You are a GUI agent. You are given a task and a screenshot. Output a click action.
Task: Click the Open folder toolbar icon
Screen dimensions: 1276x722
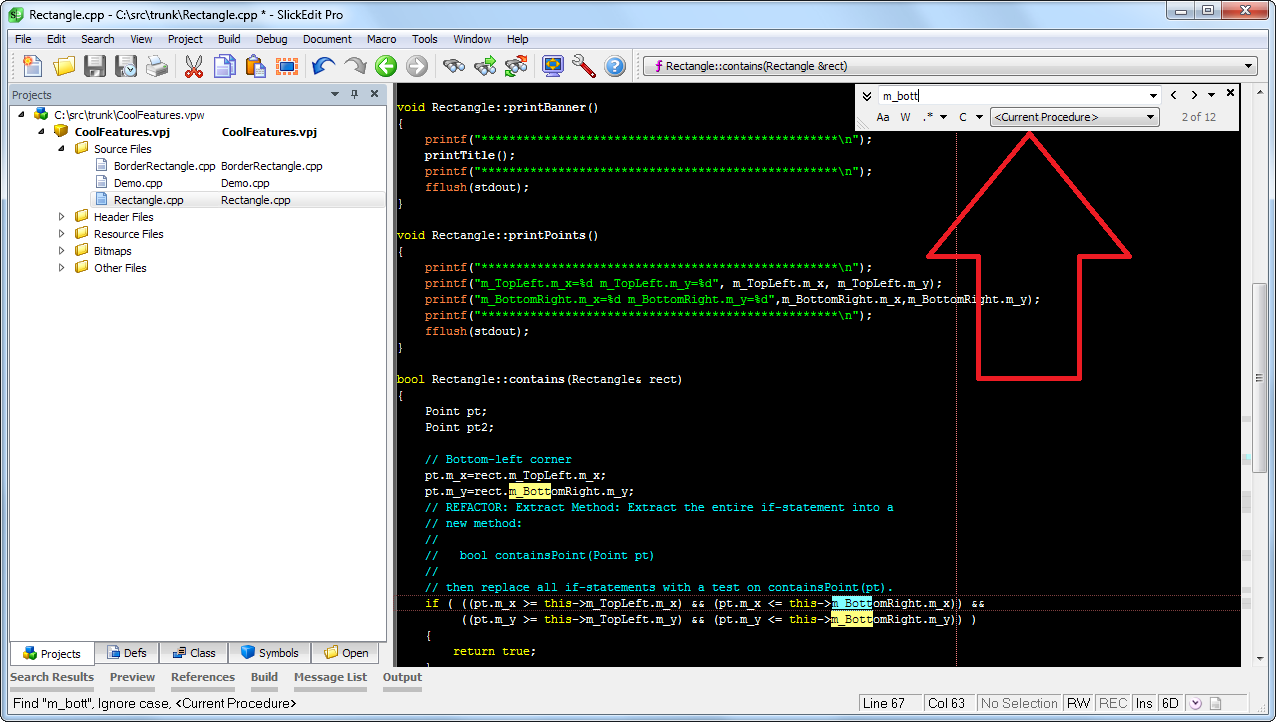tap(64, 66)
